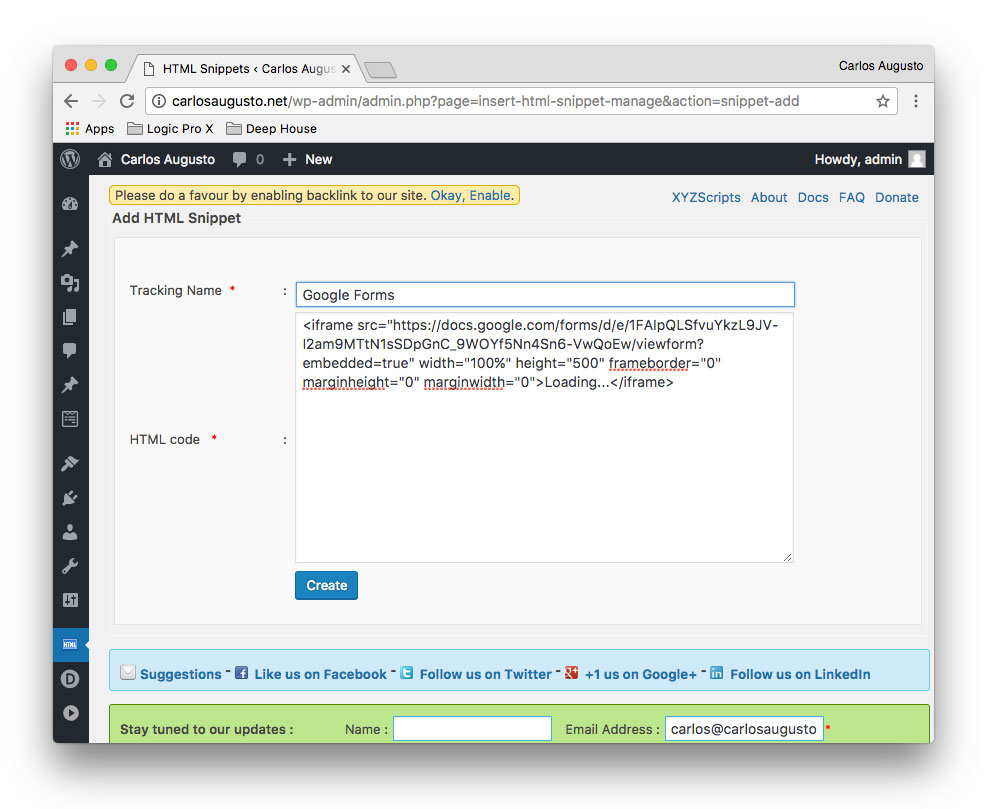This screenshot has width=993, height=809.
Task: Open the WordPress Dashboard sidebar icon
Action: pos(70,204)
